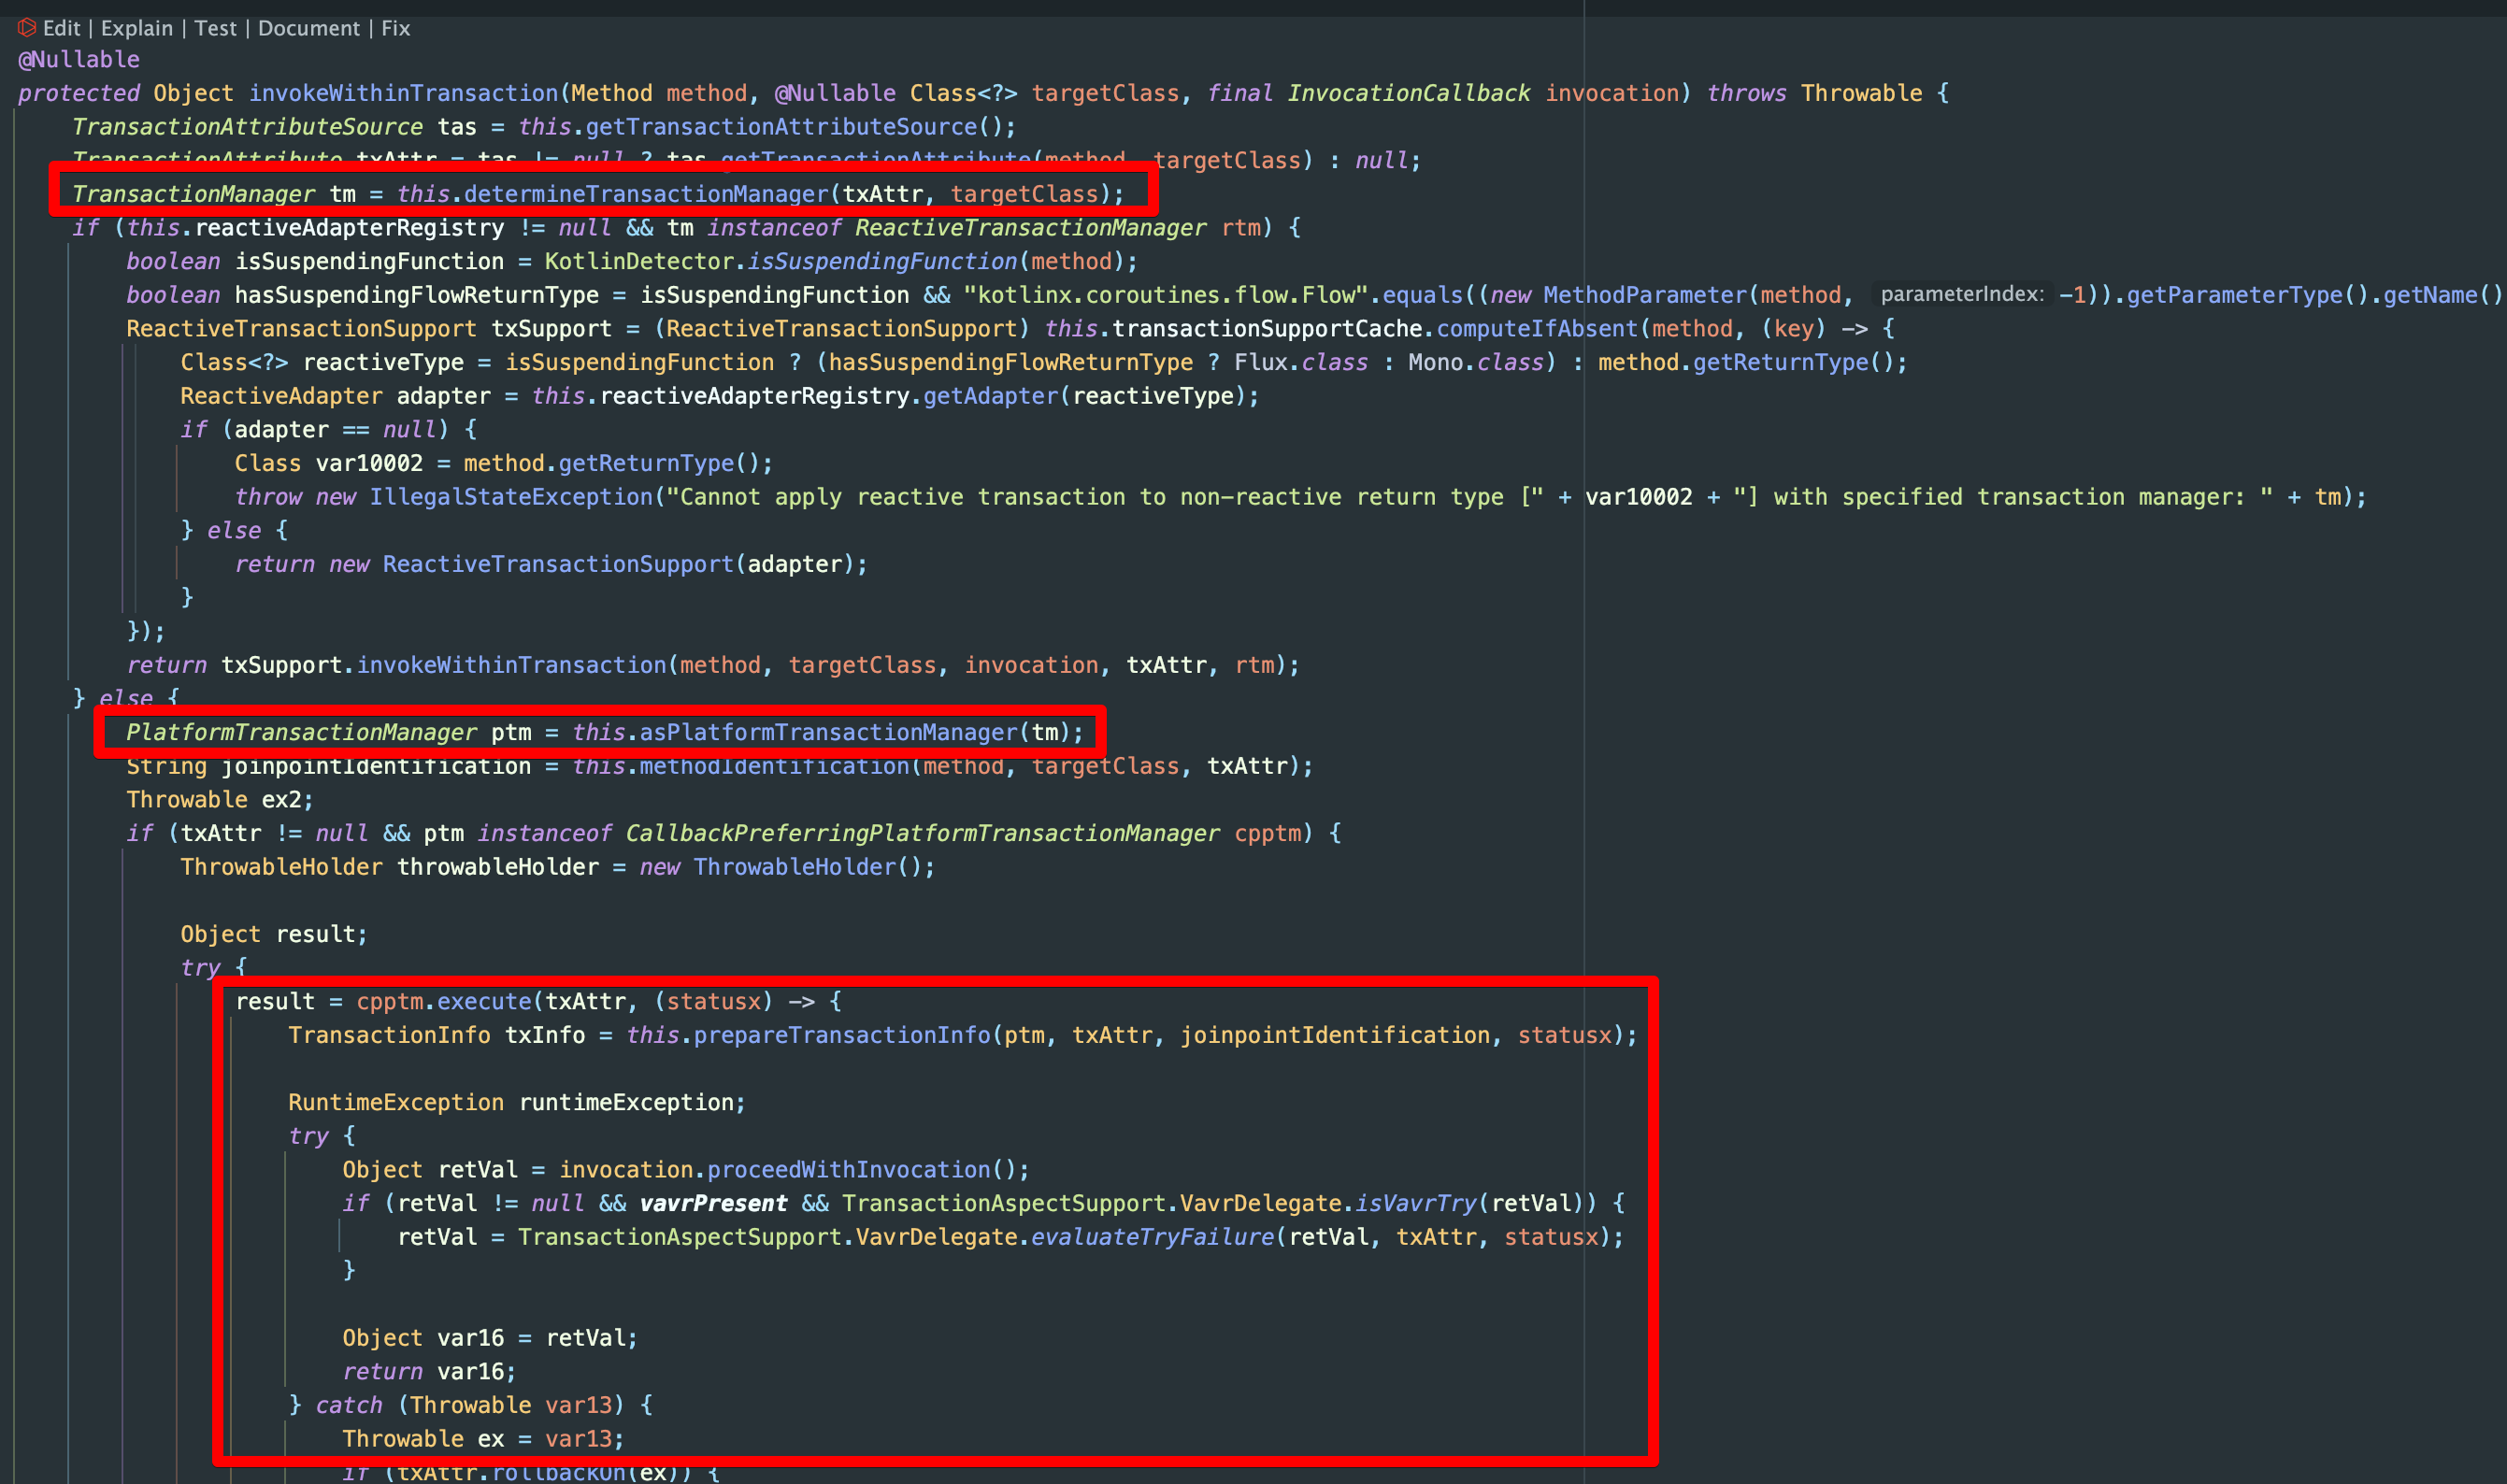The image size is (2507, 1484).
Task: Click the Edit code lens action
Action: tap(62, 28)
